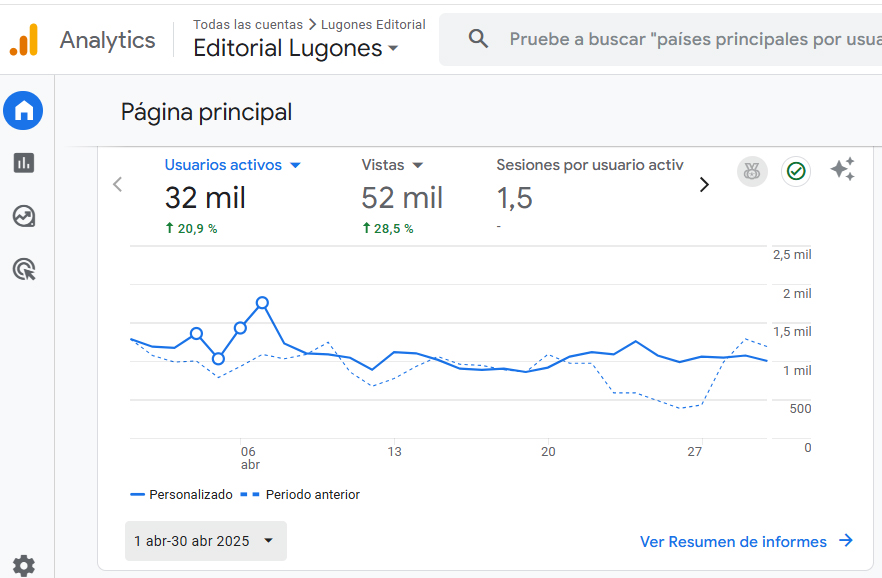This screenshot has width=882, height=578.
Task: Open the Advertising icon in sidebar
Action: coord(24,269)
